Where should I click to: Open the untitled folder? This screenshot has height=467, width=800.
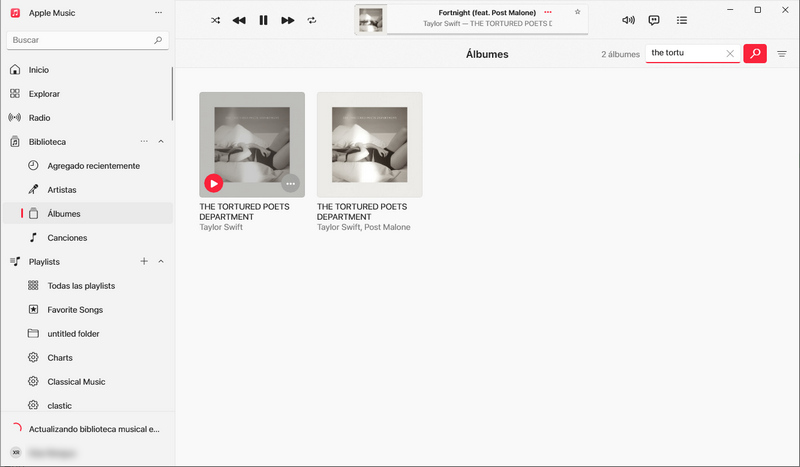(88, 334)
